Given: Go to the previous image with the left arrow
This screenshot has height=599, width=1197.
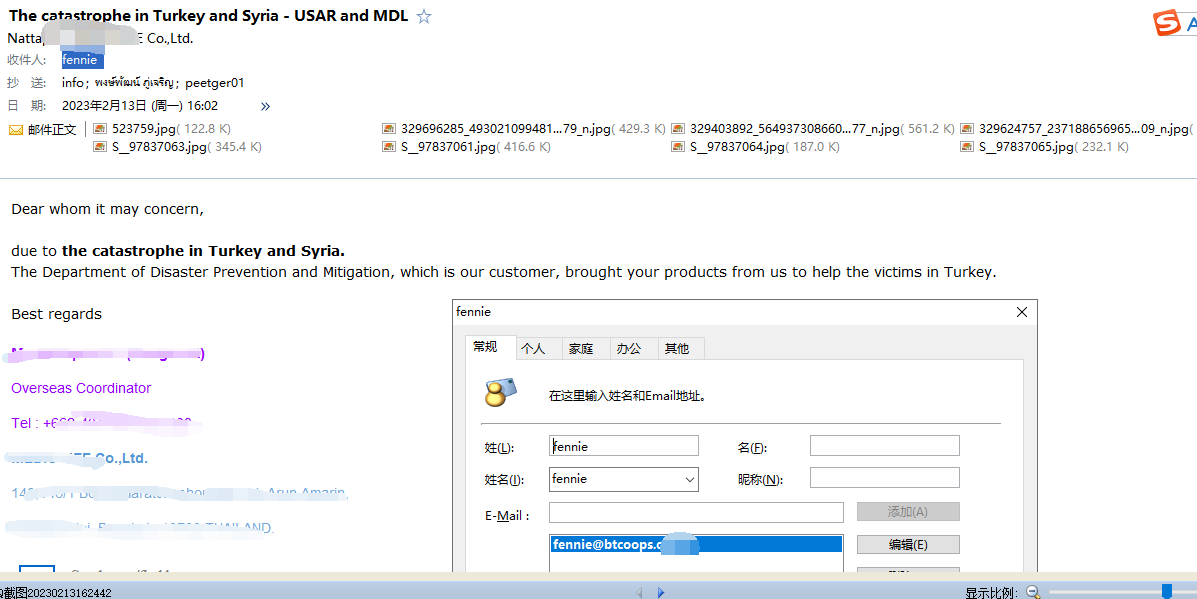Looking at the screenshot, I should point(639,592).
